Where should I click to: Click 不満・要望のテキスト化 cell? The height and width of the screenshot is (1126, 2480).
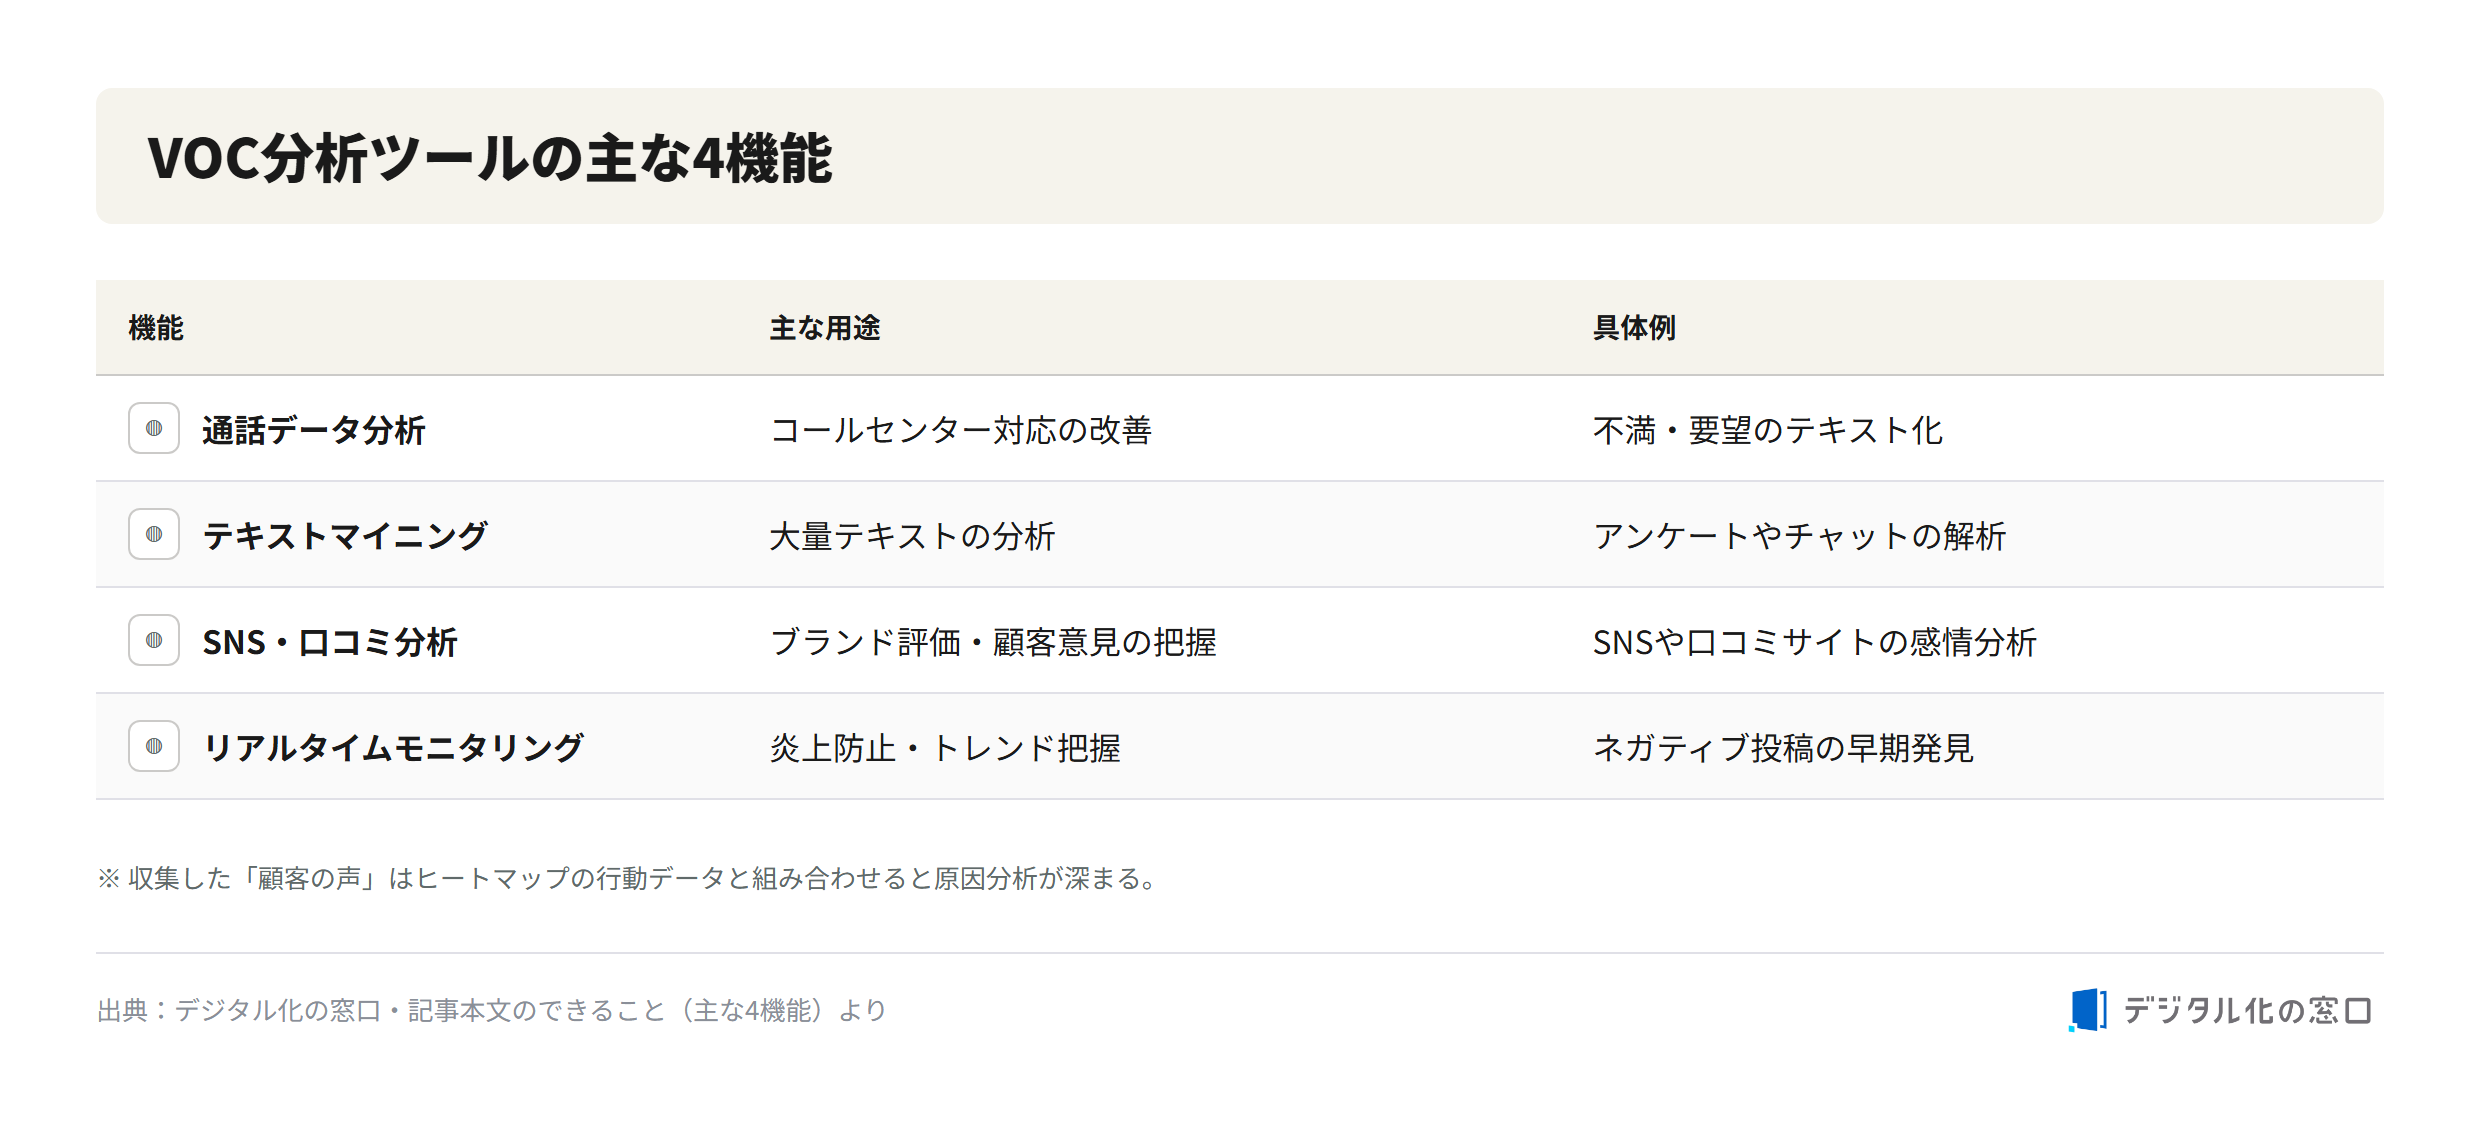pyautogui.click(x=1768, y=430)
